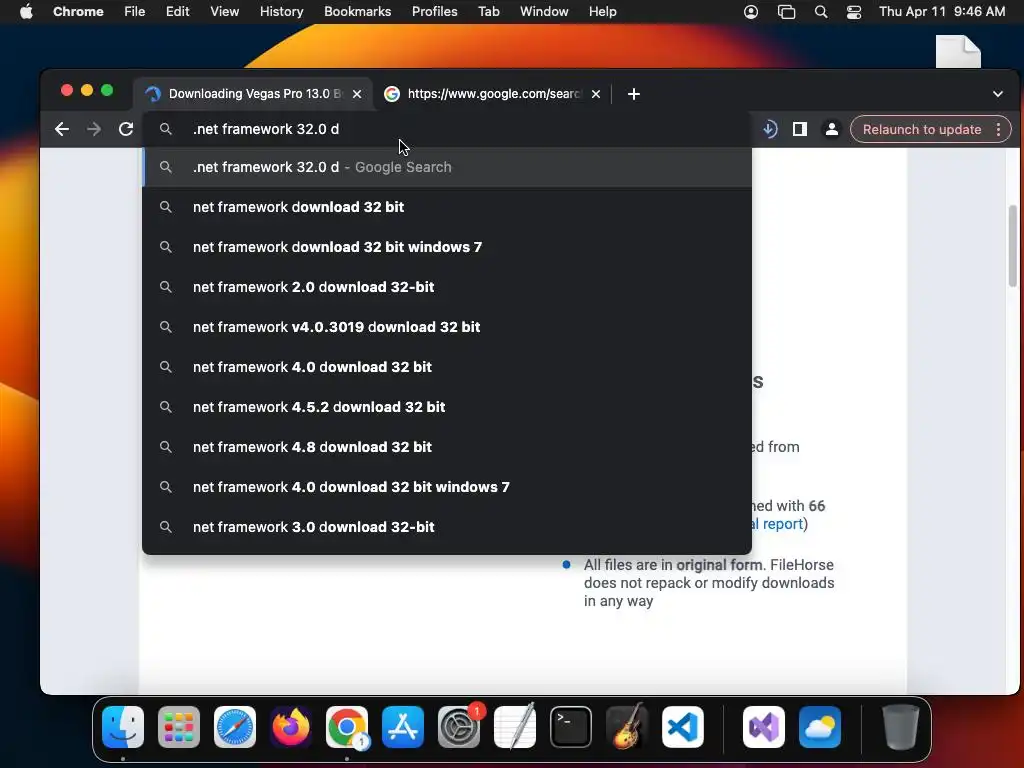Open TextEdit from the dock
This screenshot has height=768, width=1024.
pyautogui.click(x=515, y=727)
